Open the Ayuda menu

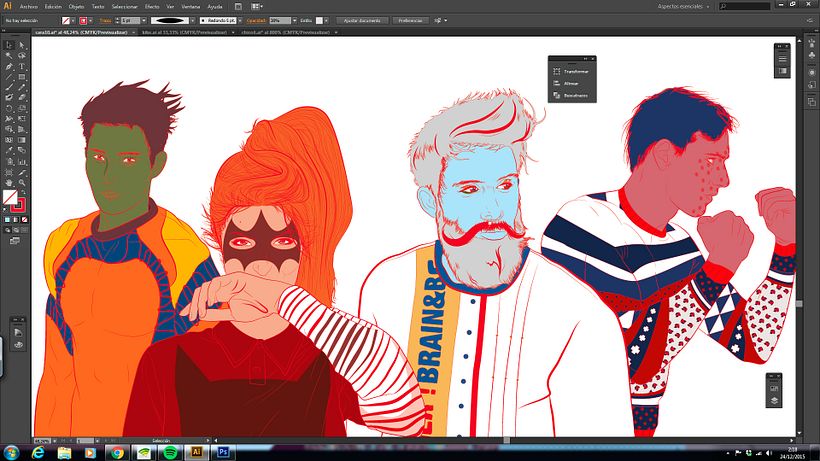point(215,7)
